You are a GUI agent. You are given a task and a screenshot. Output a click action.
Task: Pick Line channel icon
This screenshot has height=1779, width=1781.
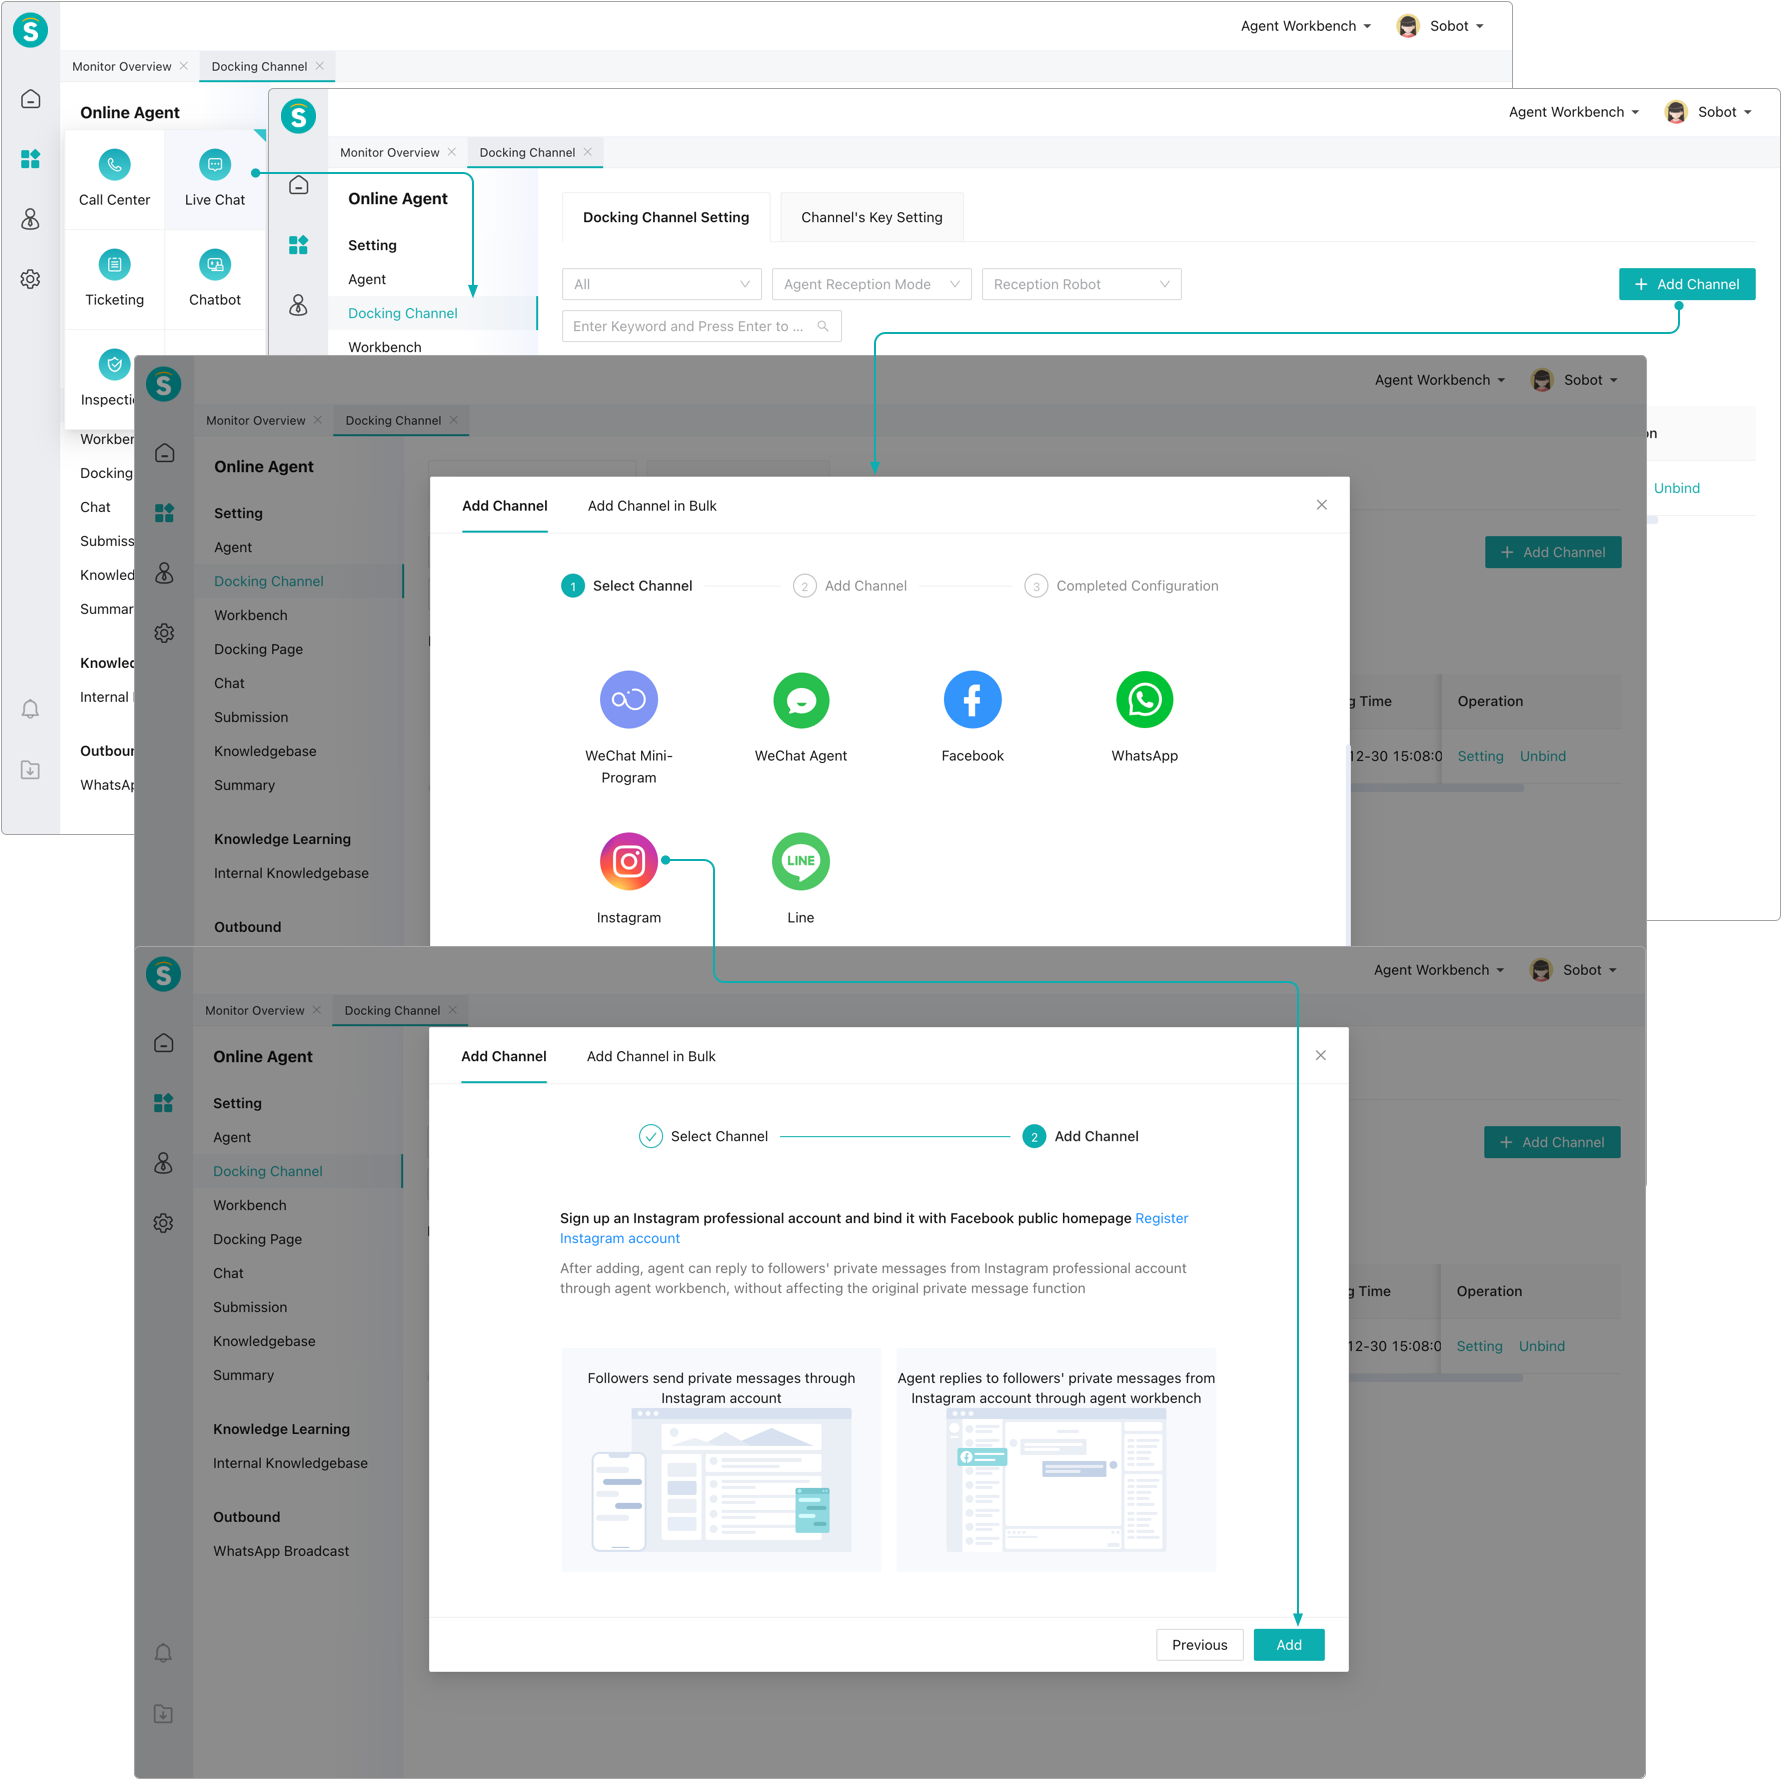(801, 861)
